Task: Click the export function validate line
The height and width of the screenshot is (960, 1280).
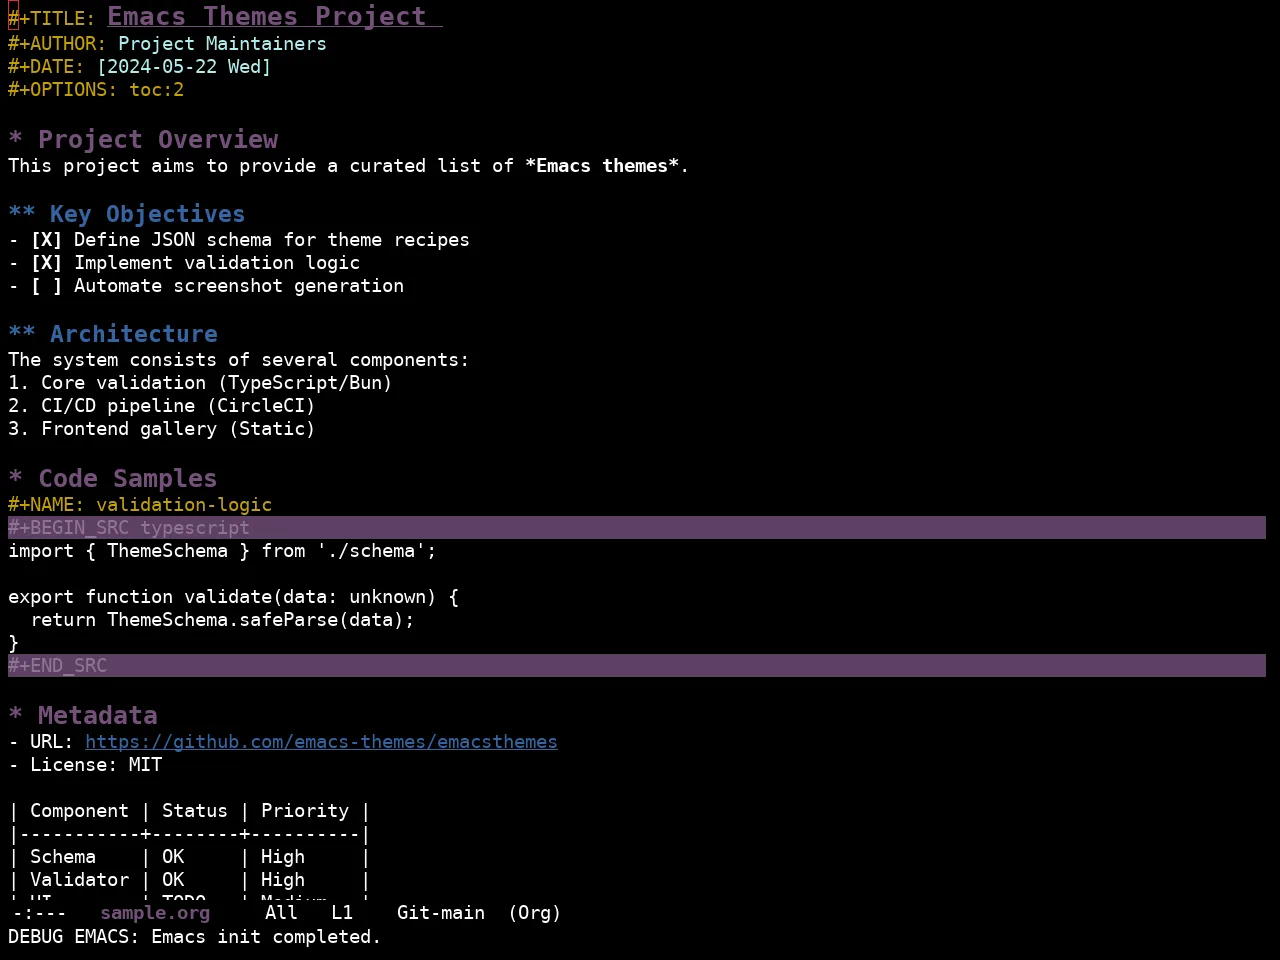Action: tap(233, 597)
